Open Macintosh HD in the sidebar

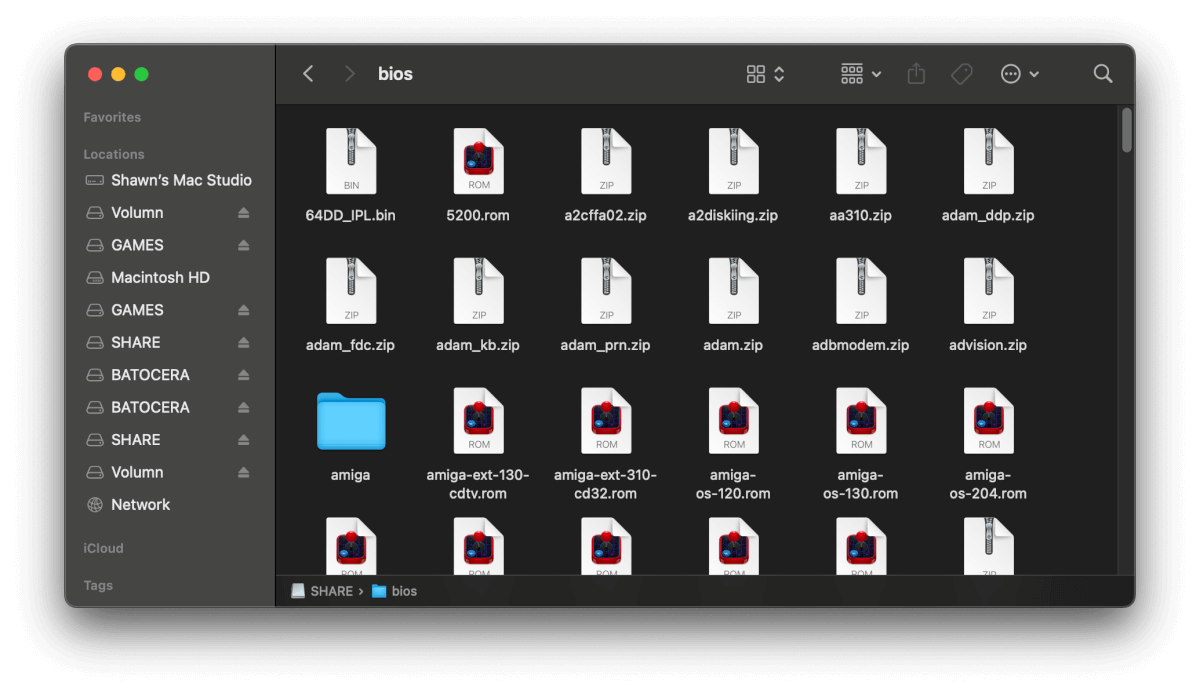click(x=160, y=278)
